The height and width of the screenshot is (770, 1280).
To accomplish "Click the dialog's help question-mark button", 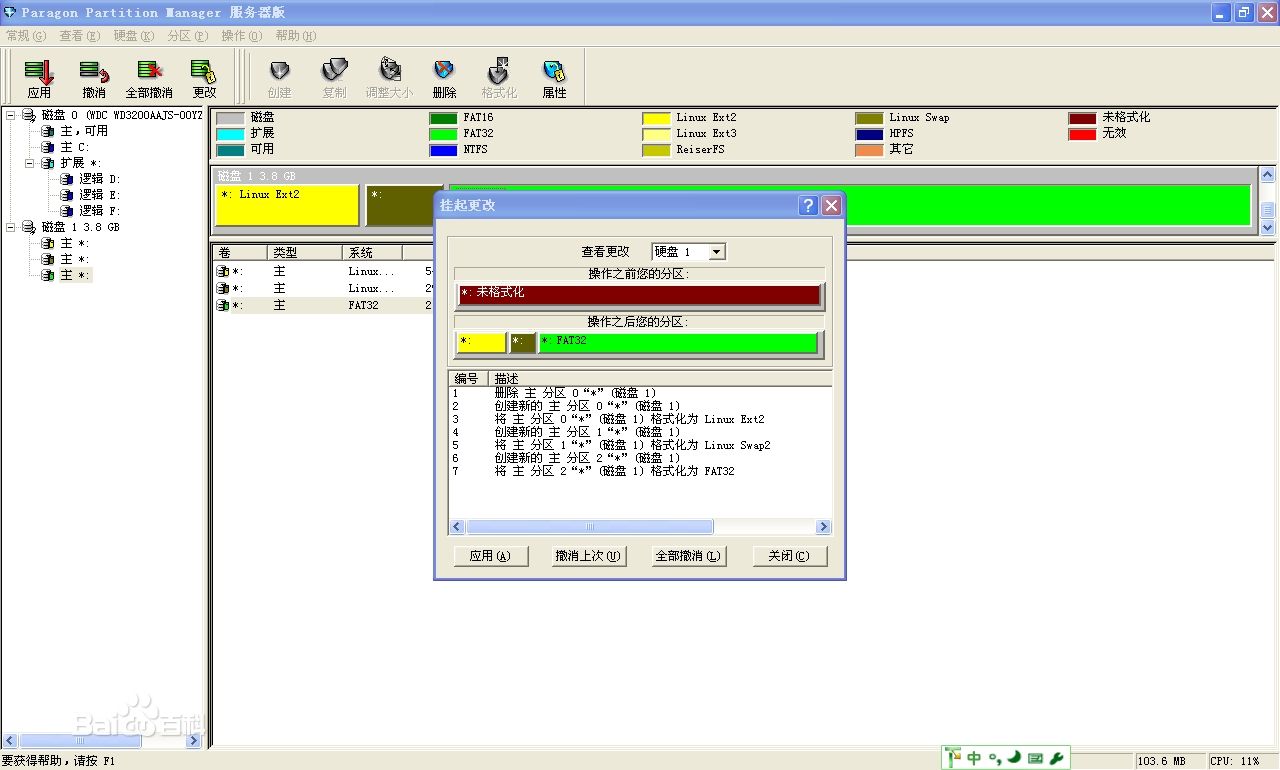I will click(809, 206).
